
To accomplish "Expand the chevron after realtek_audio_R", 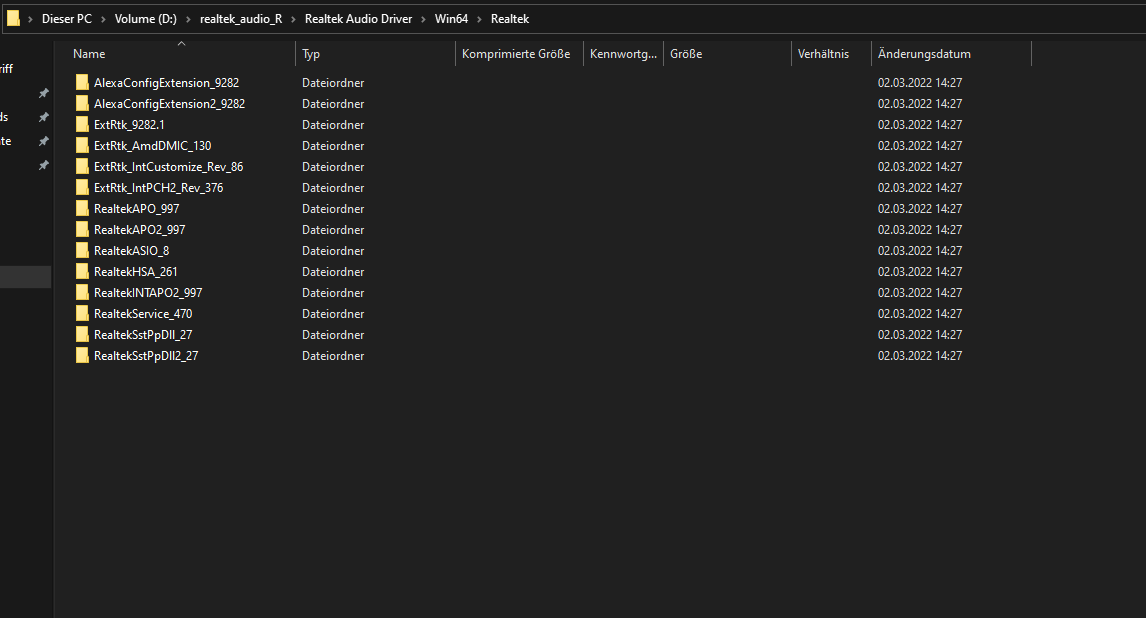I will 293,19.
